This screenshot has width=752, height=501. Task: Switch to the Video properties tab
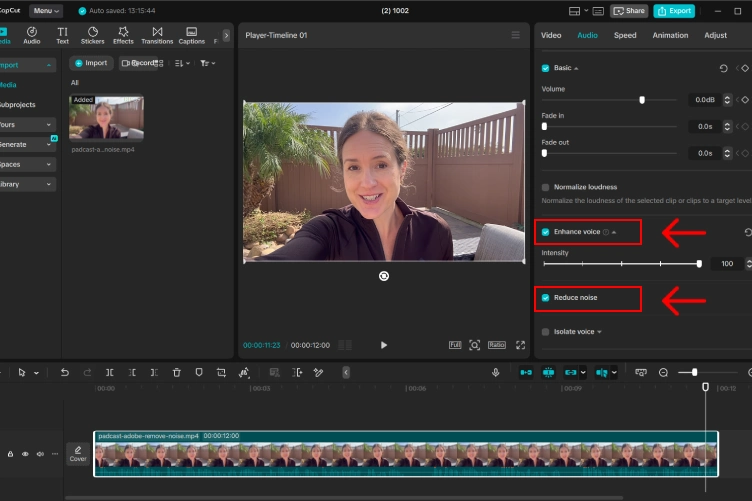tap(551, 35)
